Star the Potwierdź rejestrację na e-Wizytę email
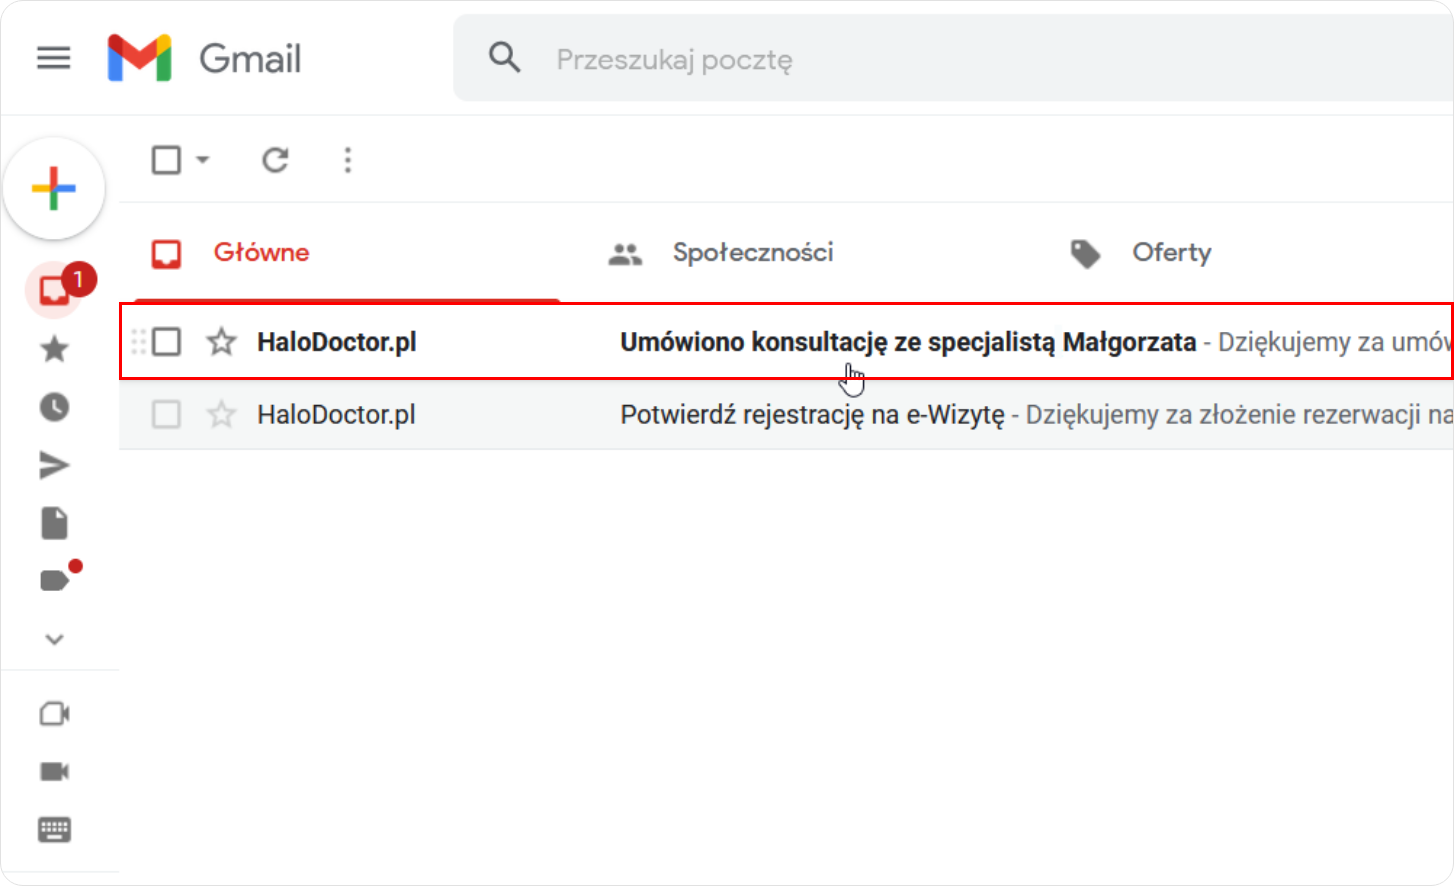1454x886 pixels. 221,414
